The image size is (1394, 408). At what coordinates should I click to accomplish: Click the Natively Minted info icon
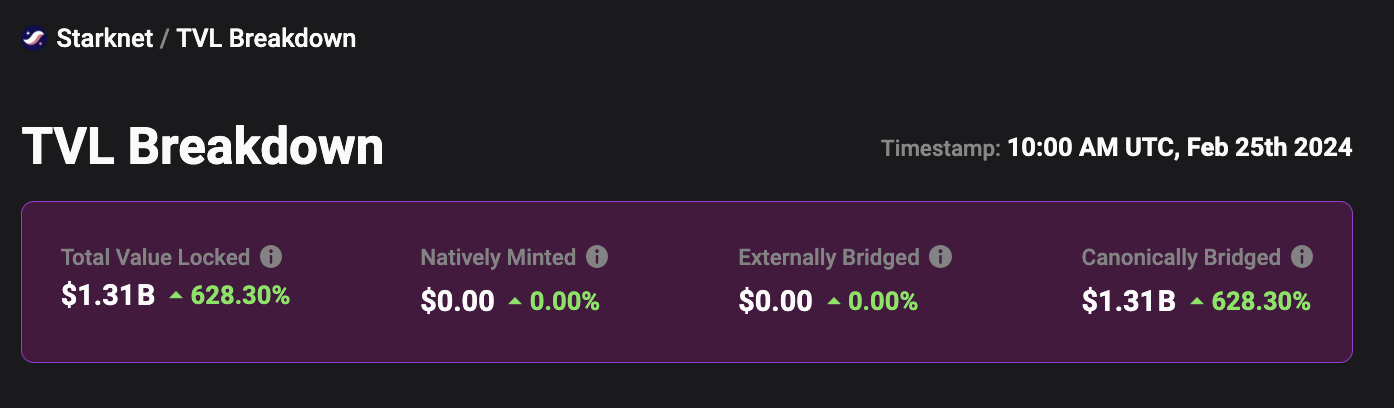597,257
